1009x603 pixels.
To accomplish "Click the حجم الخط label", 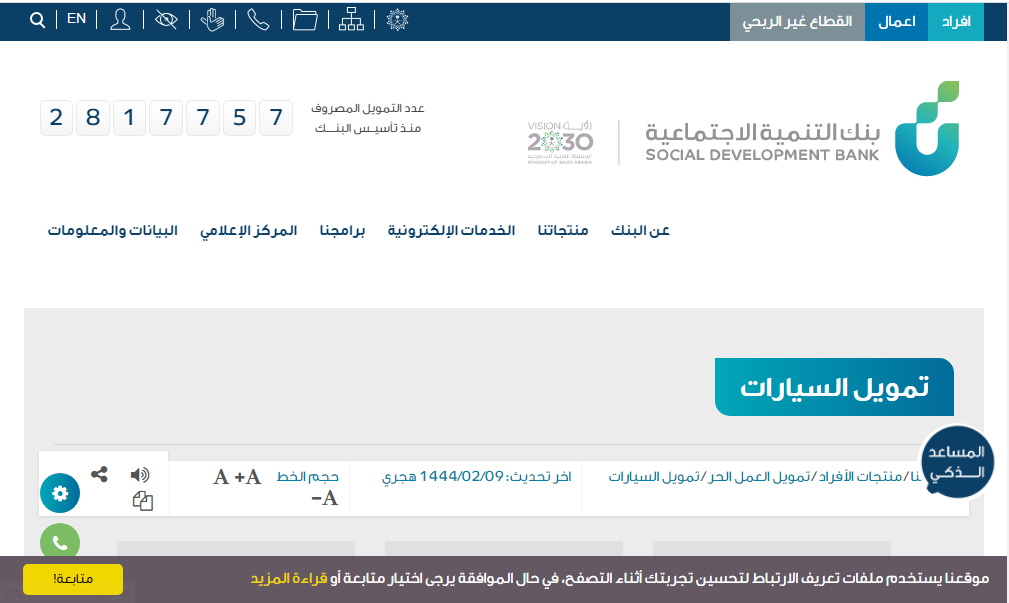I will coord(308,477).
